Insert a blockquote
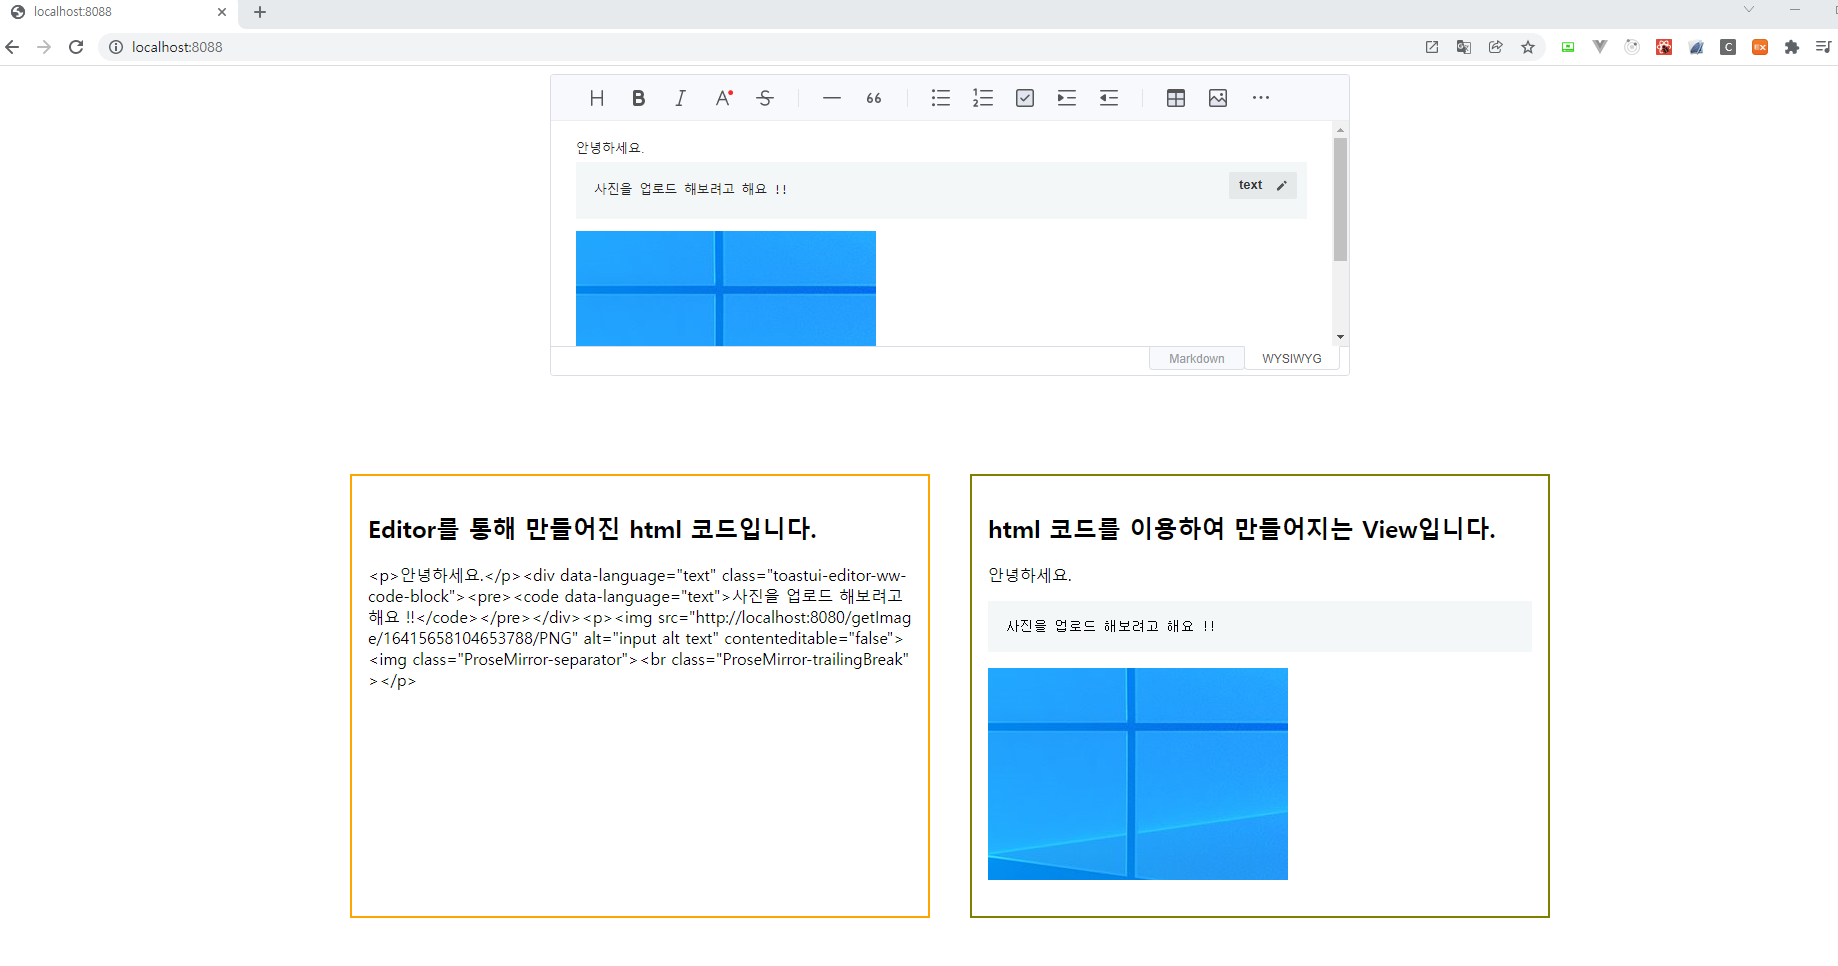Viewport: 1838px width, 966px height. pos(874,98)
